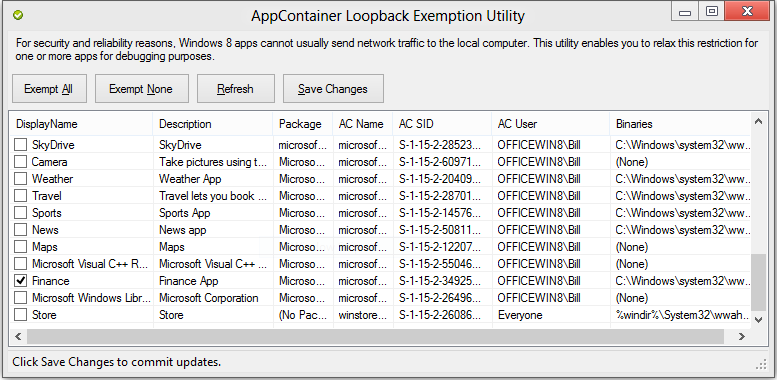777x380 pixels.
Task: Sort by the DisplayName column header
Action: (81, 124)
